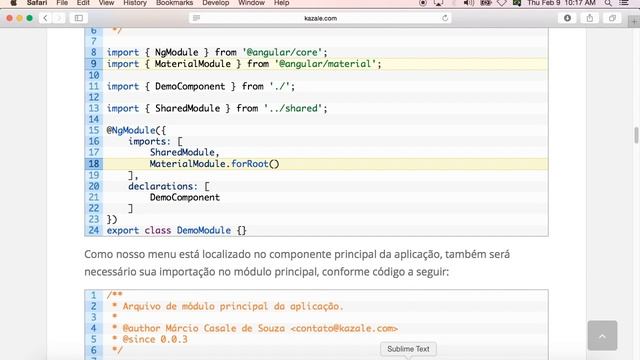Open the Safari menu
This screenshot has width=640, height=360.
pos(37,3)
